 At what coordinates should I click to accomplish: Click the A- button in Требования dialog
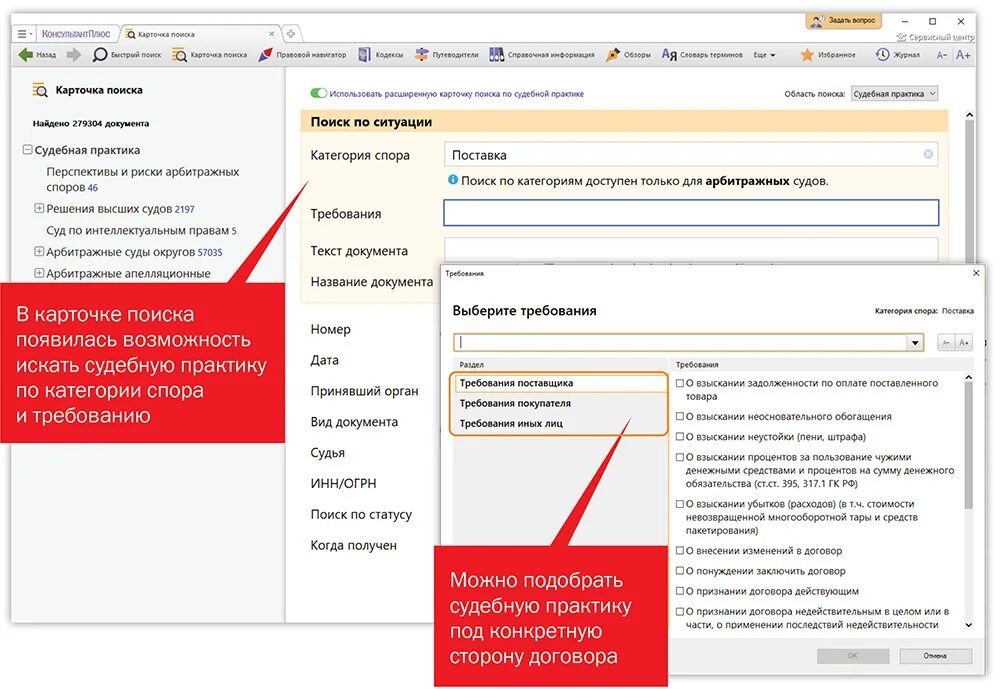click(x=946, y=343)
